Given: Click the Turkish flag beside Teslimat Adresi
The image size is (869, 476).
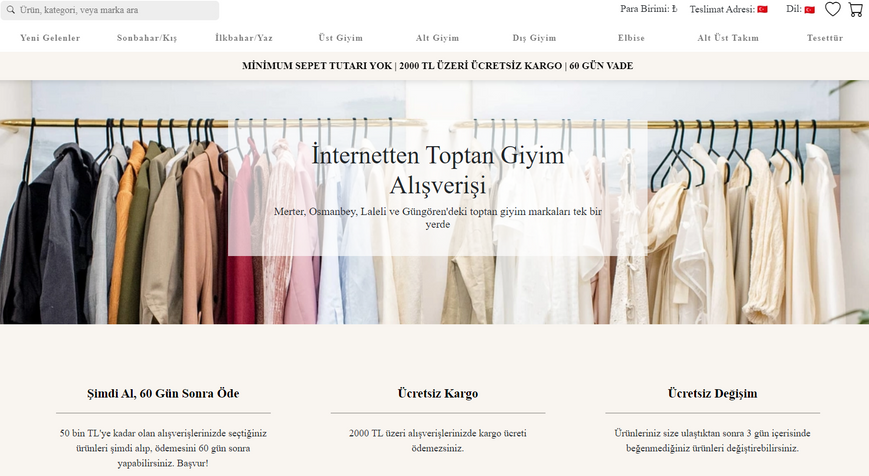Looking at the screenshot, I should pyautogui.click(x=762, y=10).
